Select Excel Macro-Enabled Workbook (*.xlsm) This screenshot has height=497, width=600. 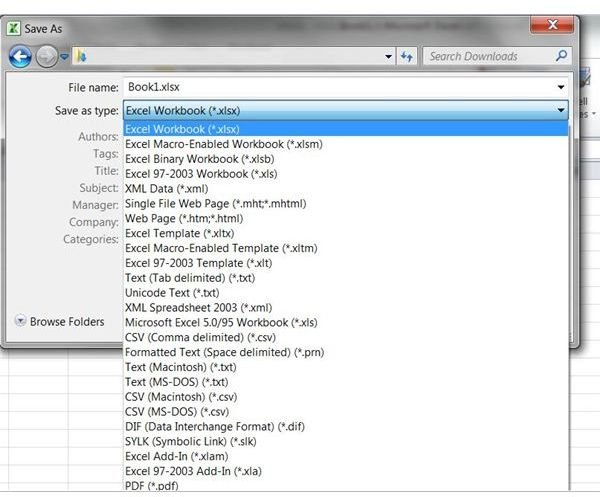[x=346, y=144]
